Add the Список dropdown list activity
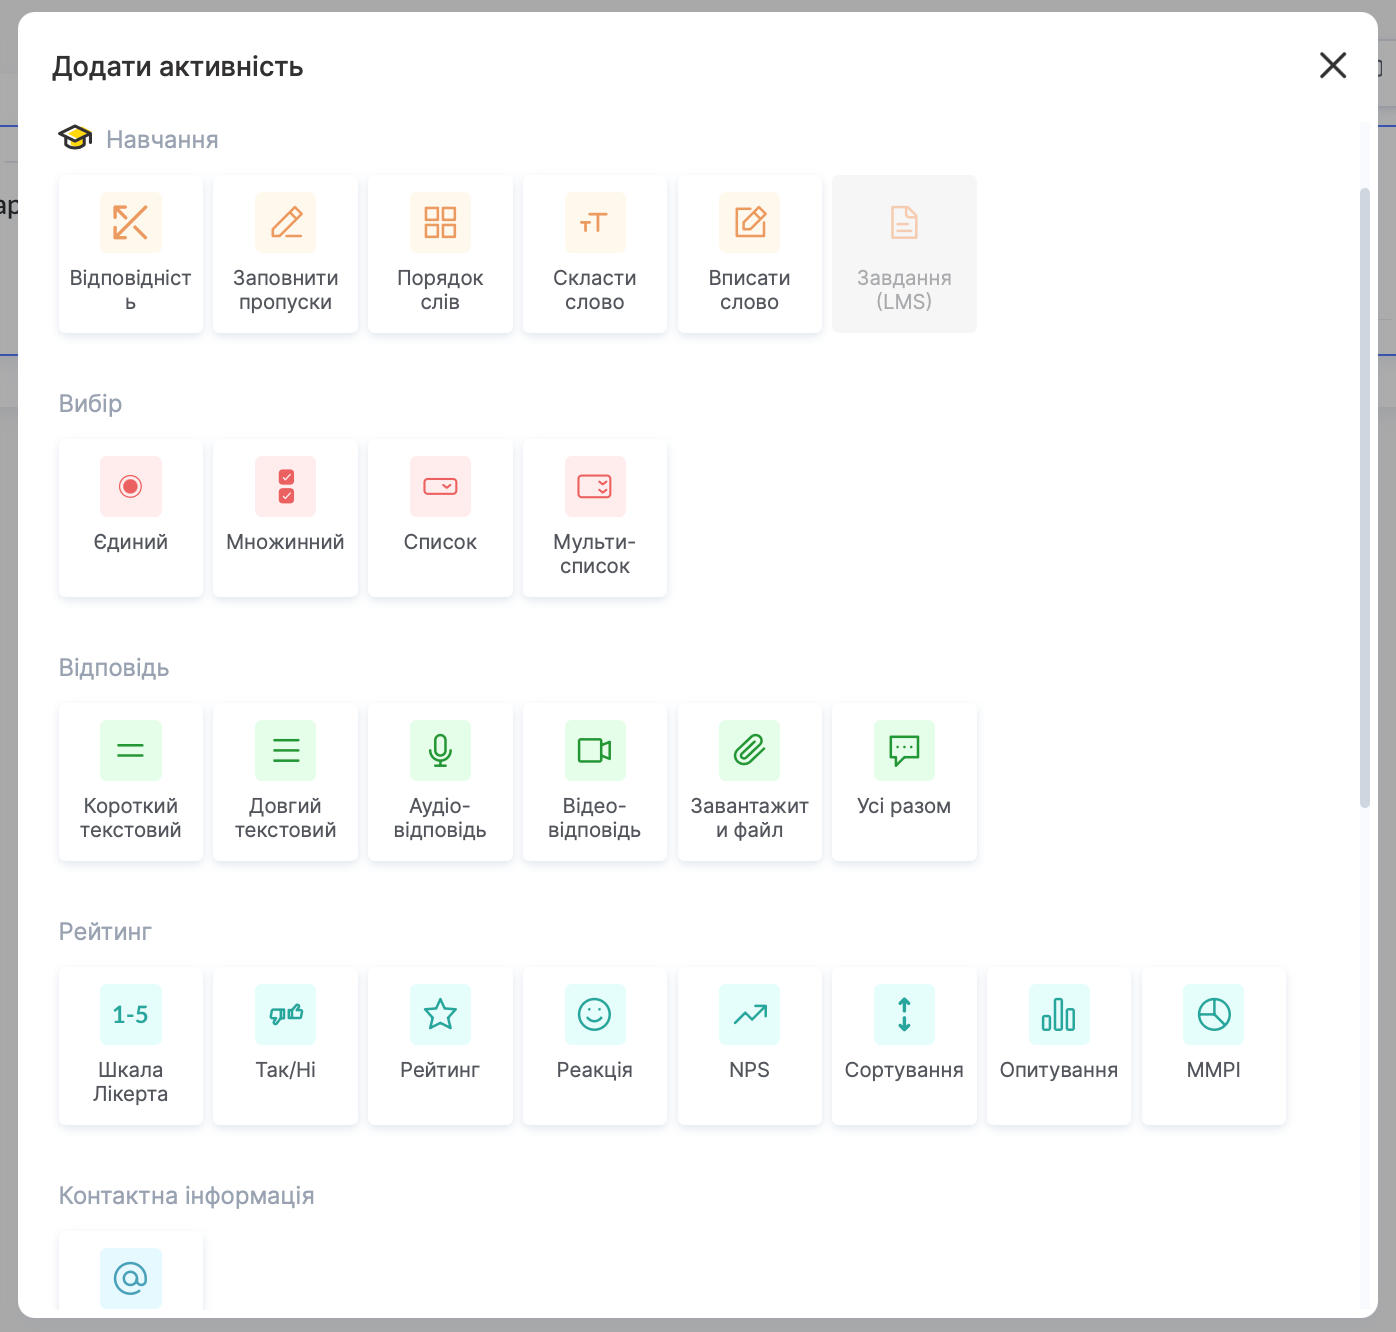The width and height of the screenshot is (1396, 1332). pos(440,517)
